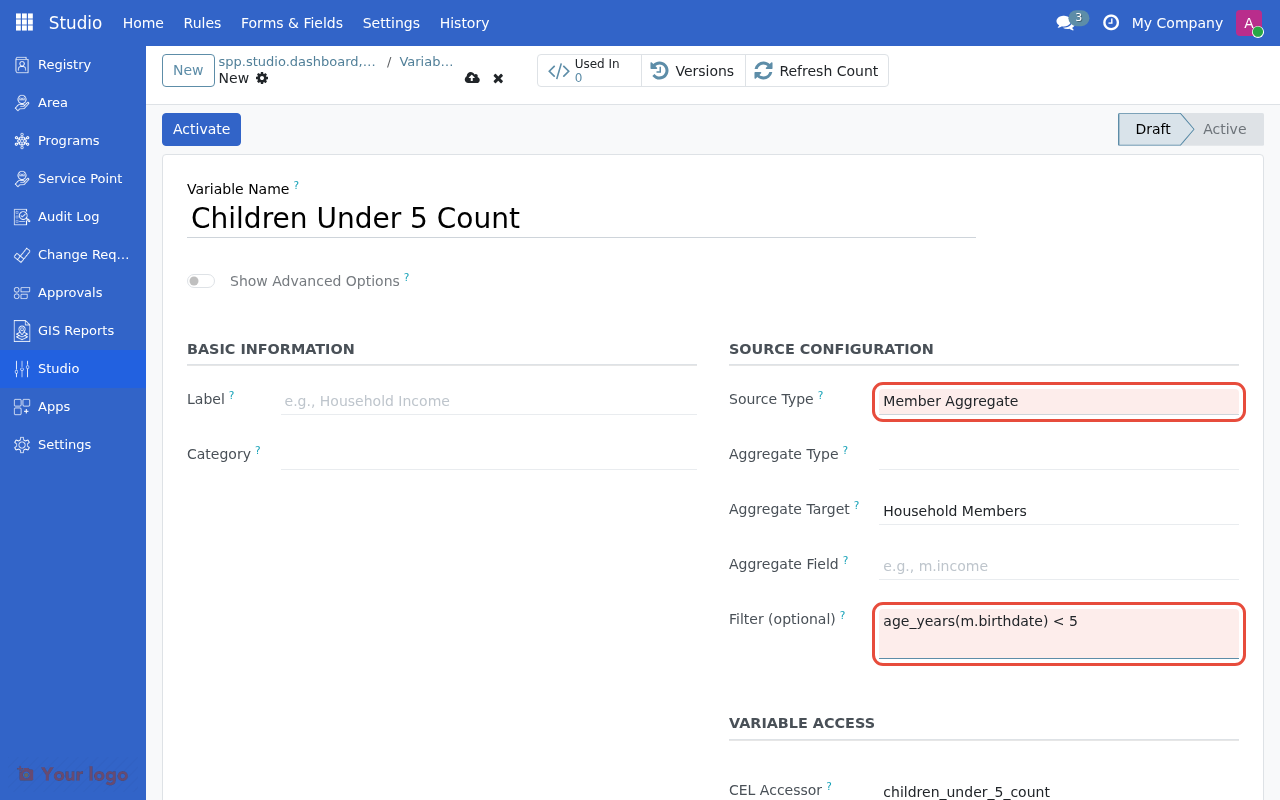The height and width of the screenshot is (800, 1280).
Task: Open the Source Type dropdown
Action: [1058, 401]
